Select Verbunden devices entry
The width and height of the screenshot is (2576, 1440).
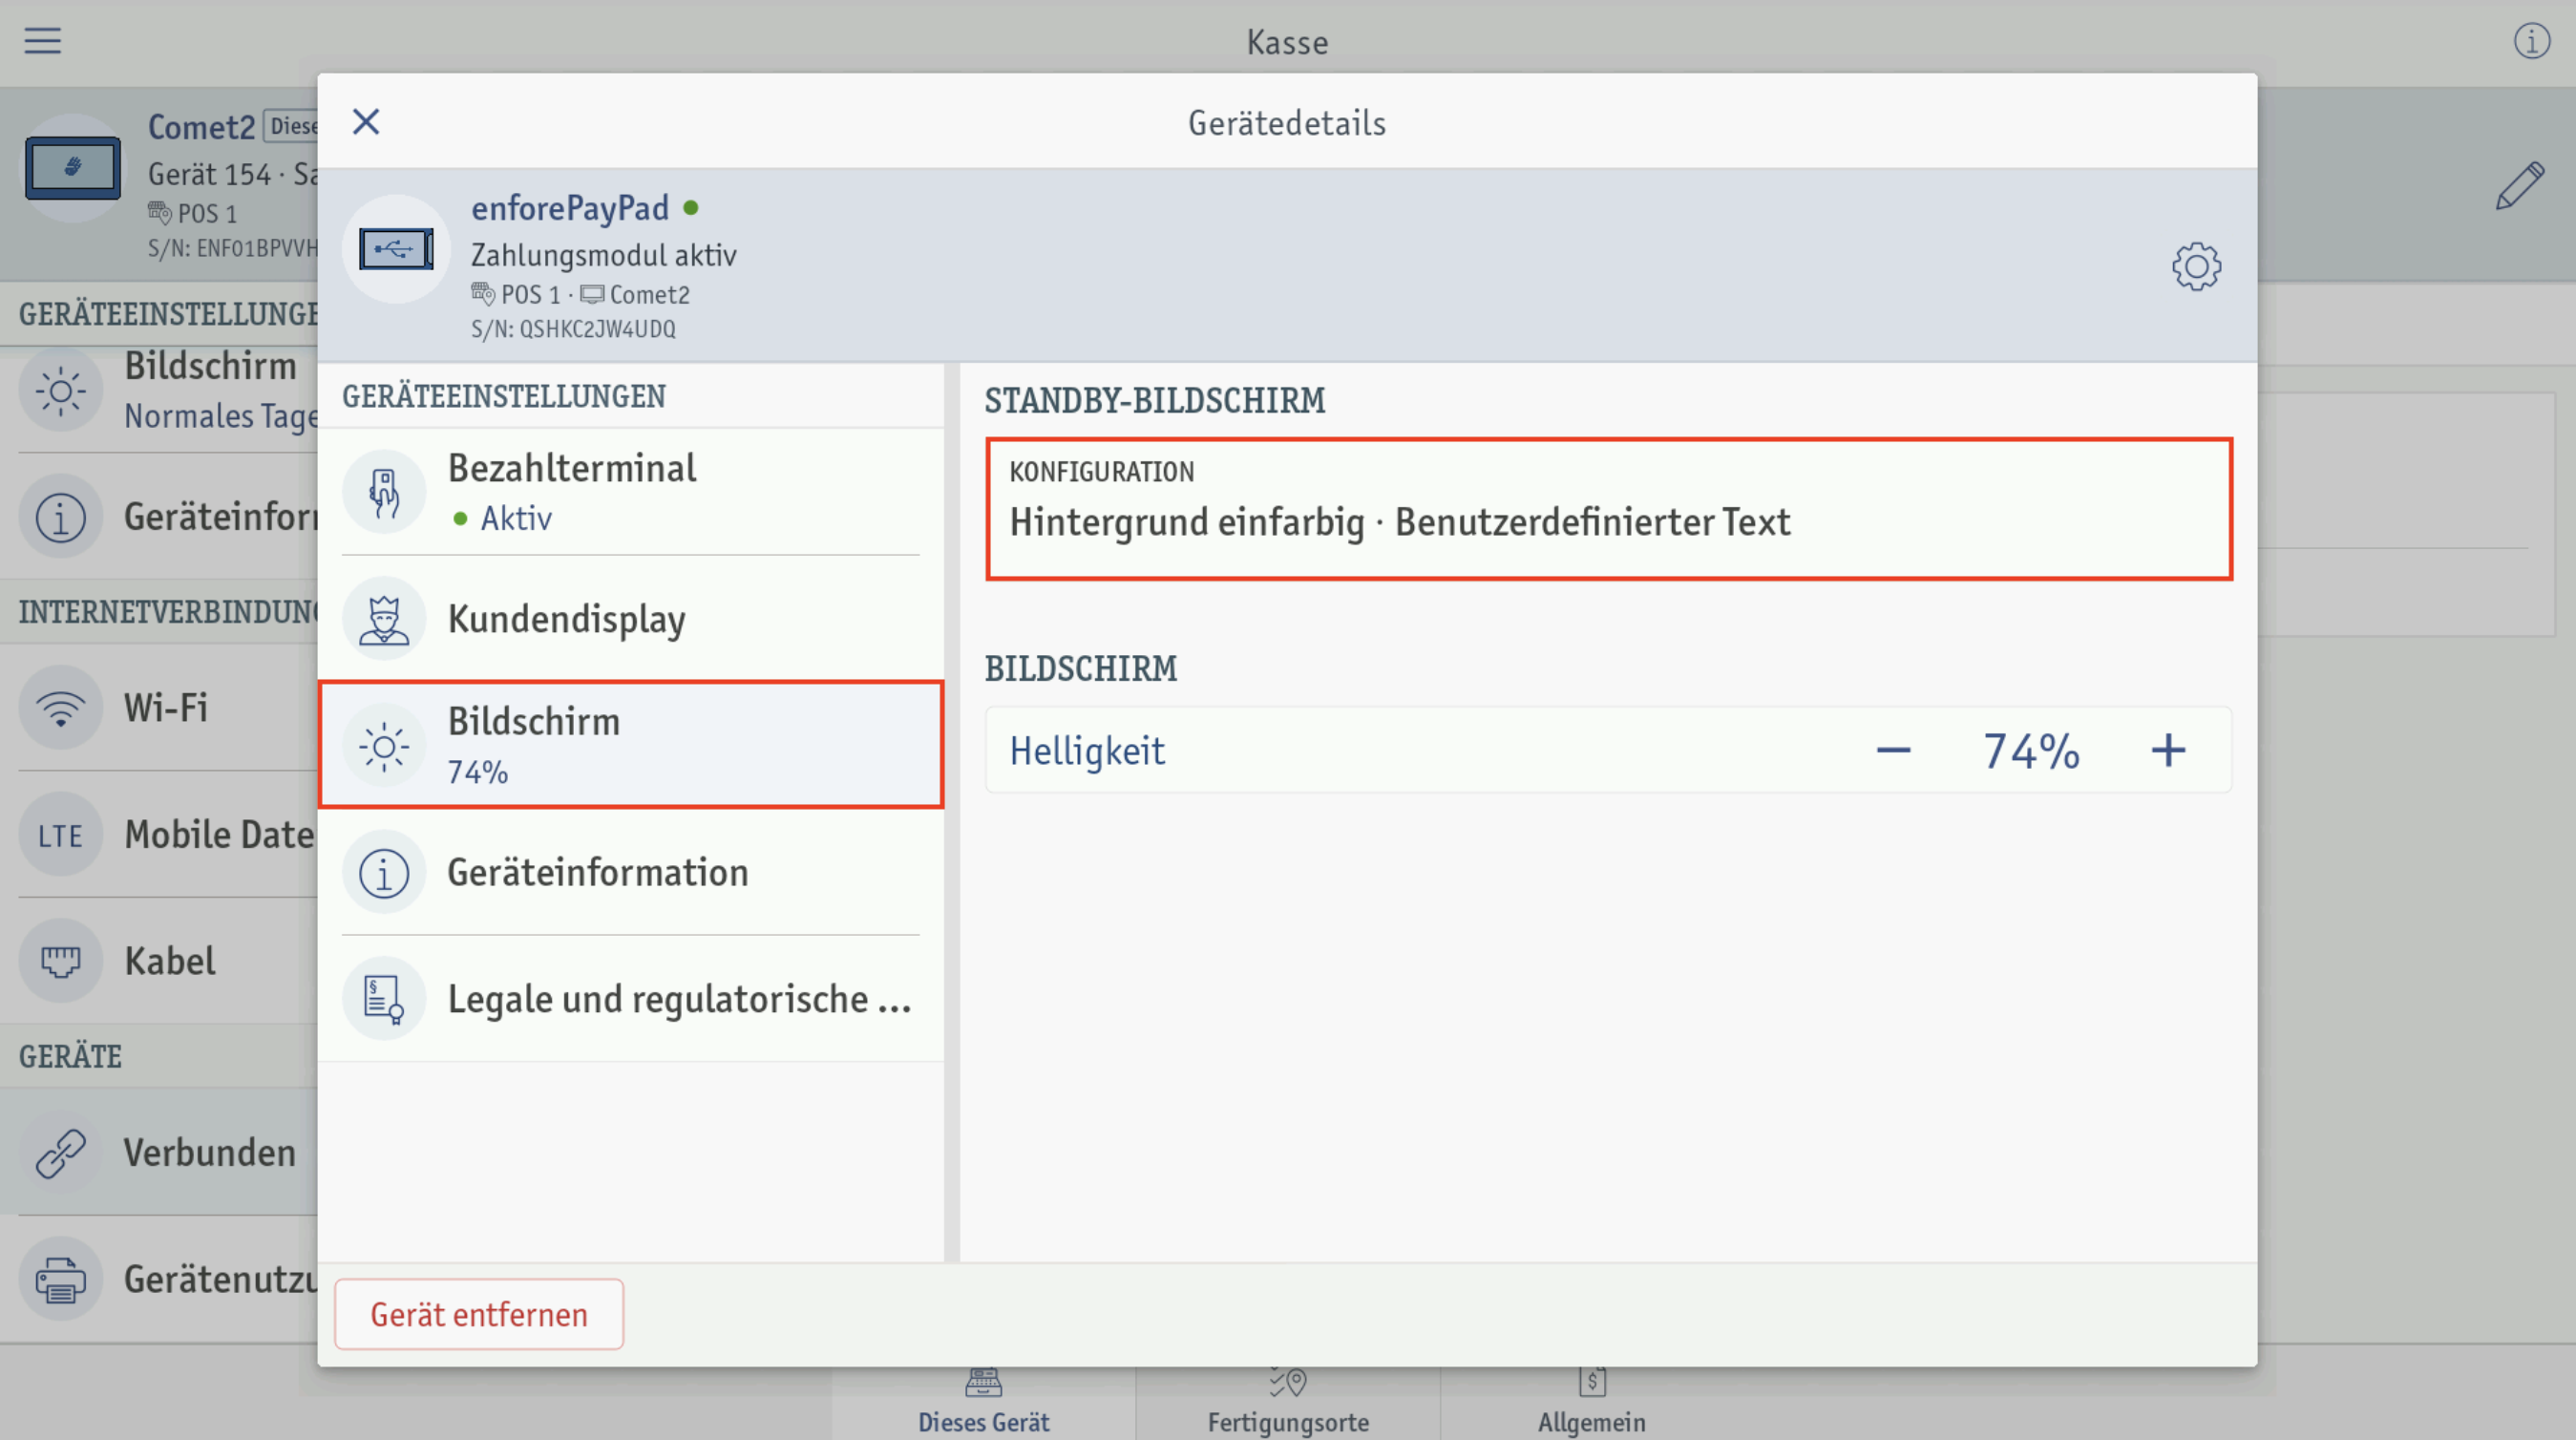(x=160, y=1152)
